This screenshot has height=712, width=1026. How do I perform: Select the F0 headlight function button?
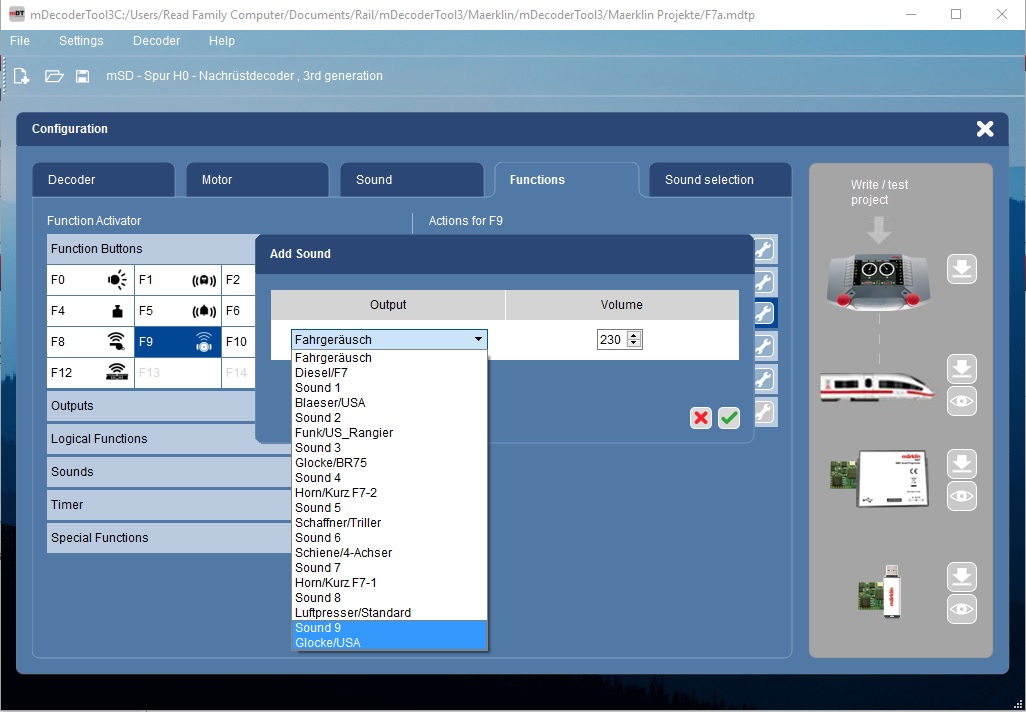tap(90, 280)
